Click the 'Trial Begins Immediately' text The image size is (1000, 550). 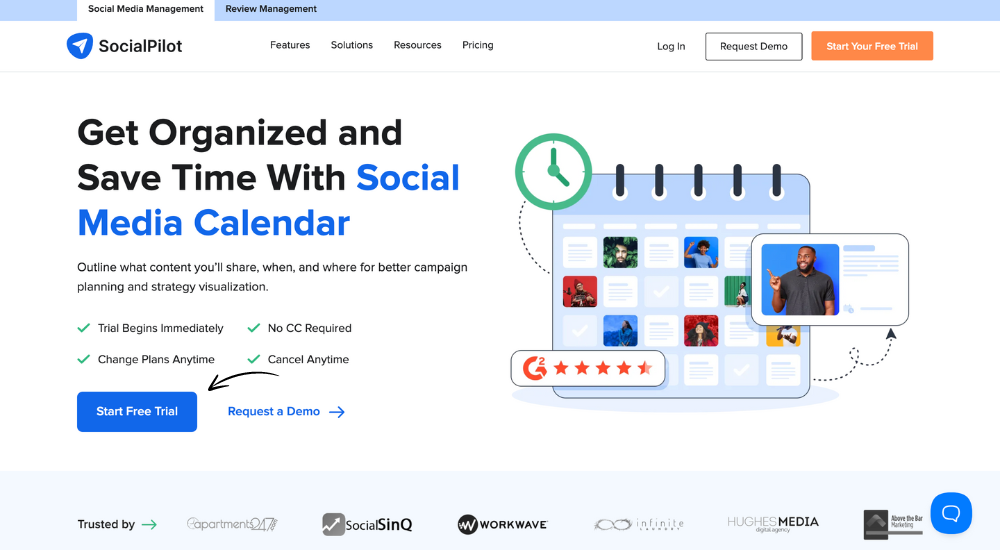tap(161, 328)
